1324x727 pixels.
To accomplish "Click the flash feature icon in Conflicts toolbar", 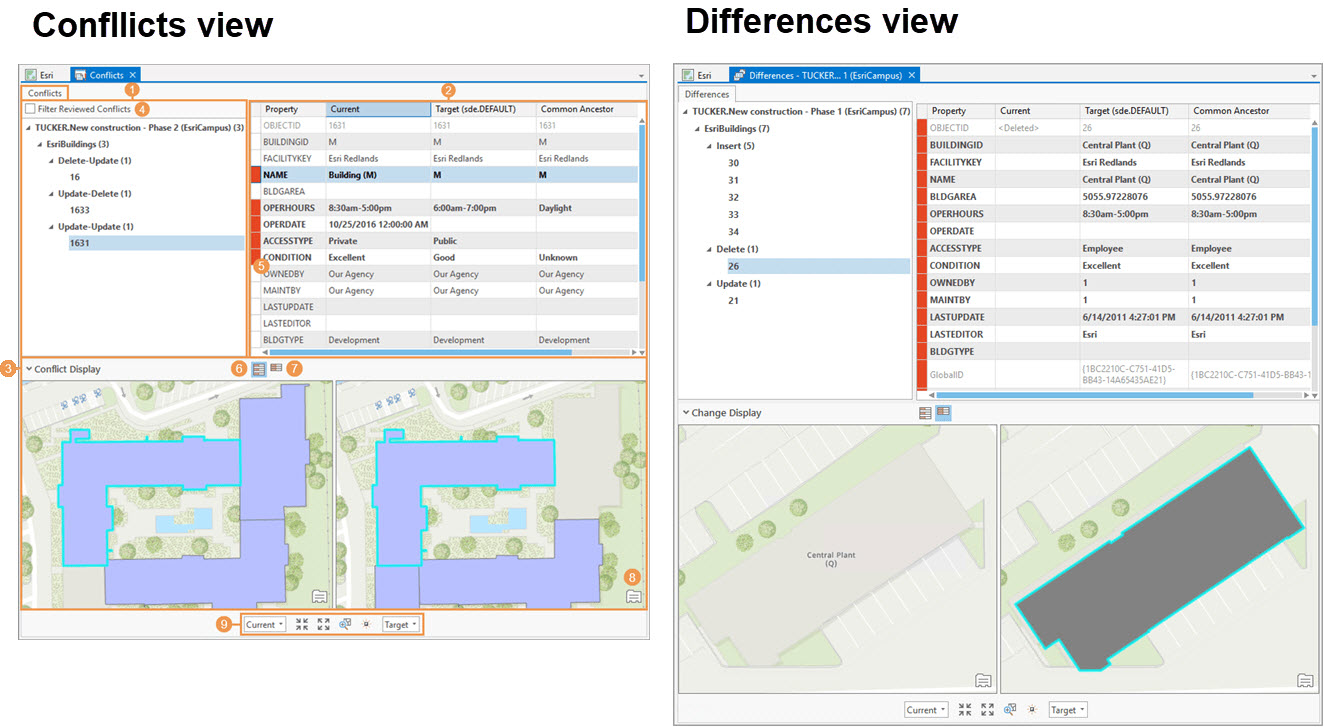I will 366,624.
